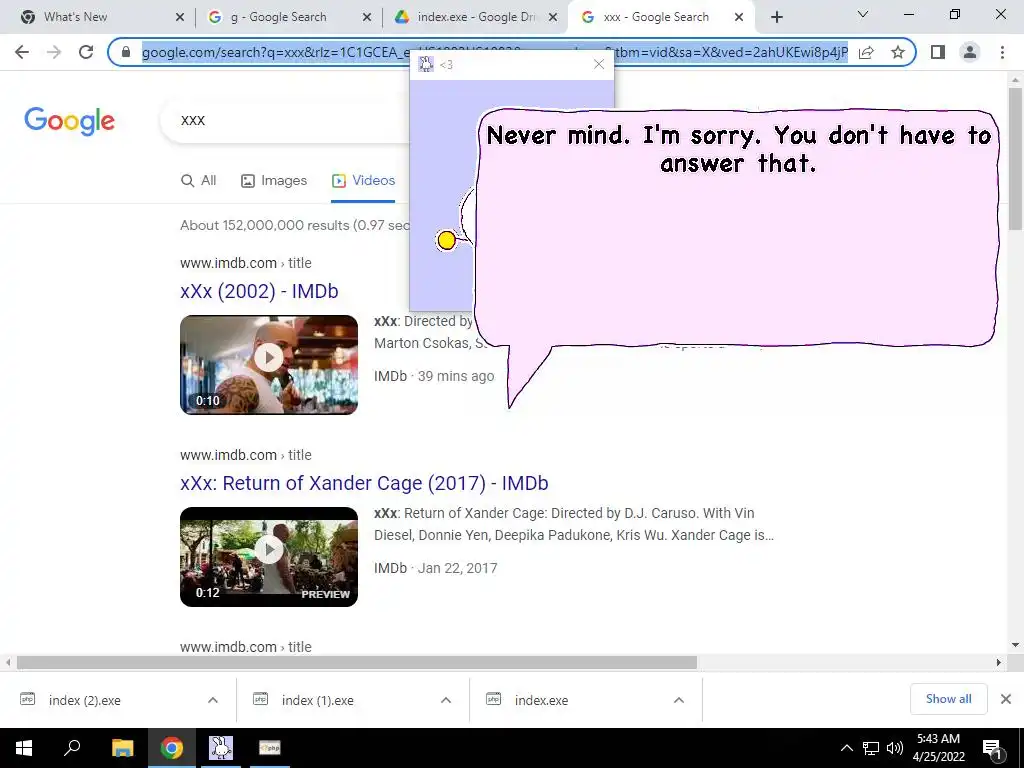Play the xXx (2002) video thumbnail
The image size is (1024, 768).
click(x=269, y=365)
